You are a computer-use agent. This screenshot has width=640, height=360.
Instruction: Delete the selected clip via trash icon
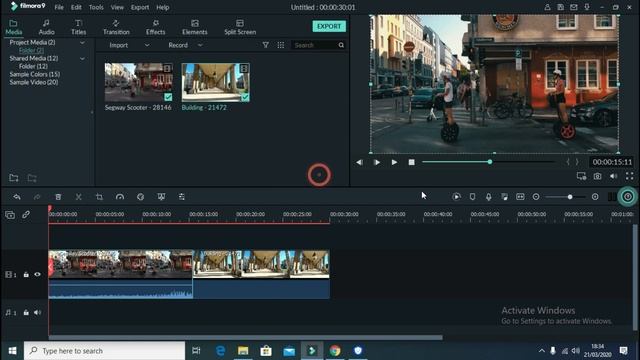pos(58,197)
